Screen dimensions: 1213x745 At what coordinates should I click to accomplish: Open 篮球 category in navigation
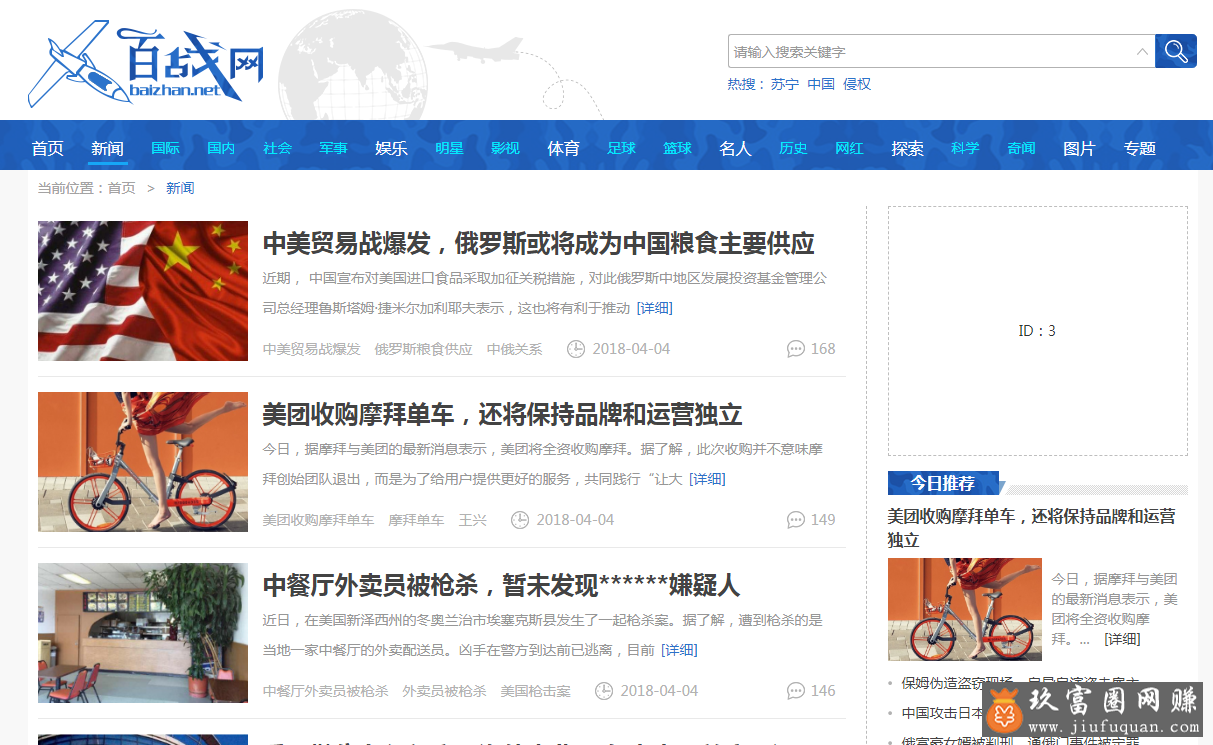pyautogui.click(x=677, y=148)
